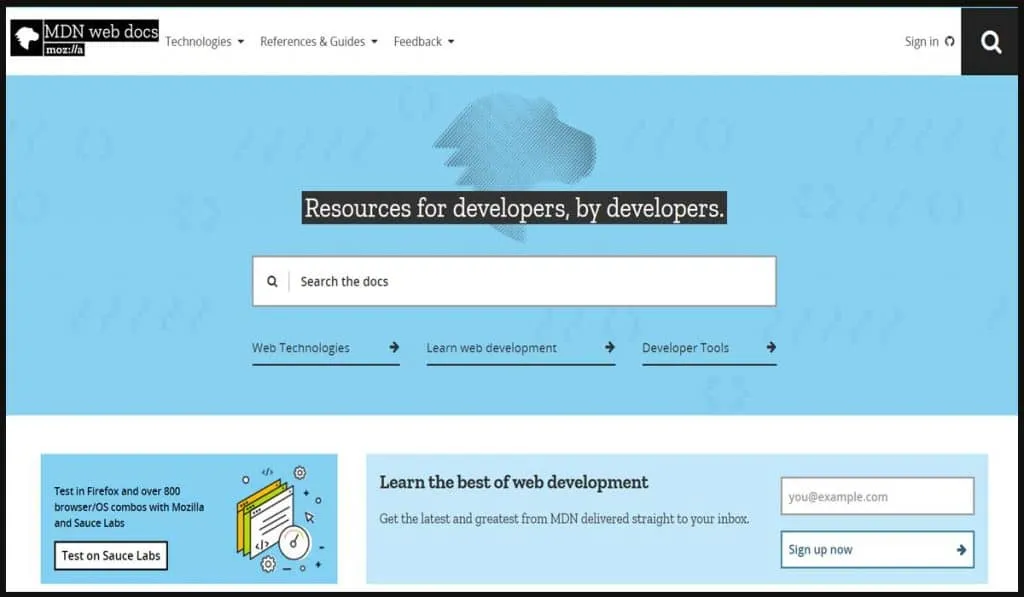
Task: Click the magnifying glass inside the docs search box
Action: [272, 281]
